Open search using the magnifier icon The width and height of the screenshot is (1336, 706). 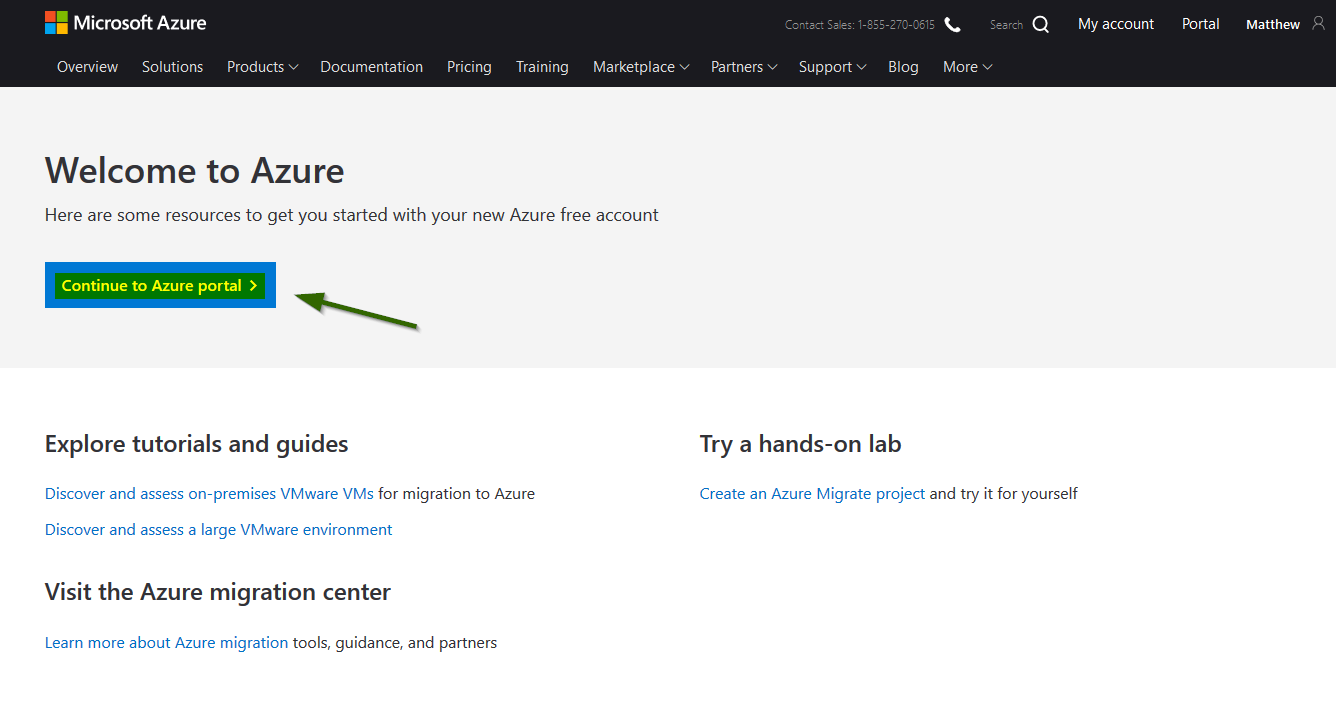(x=1041, y=23)
